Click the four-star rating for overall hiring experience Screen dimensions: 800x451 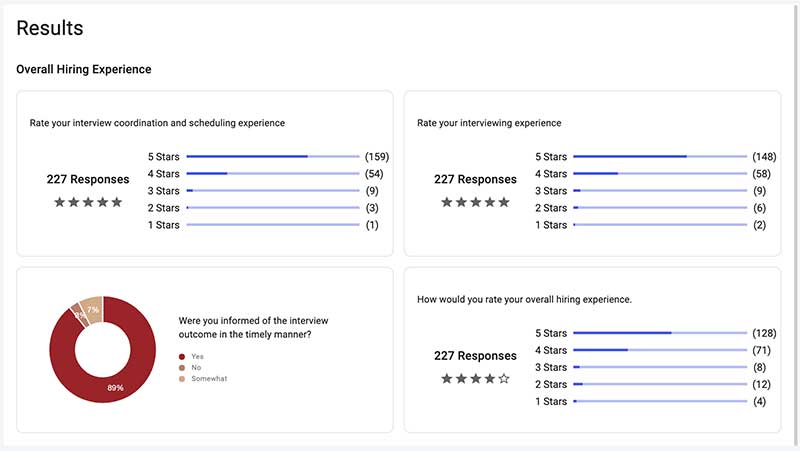click(475, 378)
